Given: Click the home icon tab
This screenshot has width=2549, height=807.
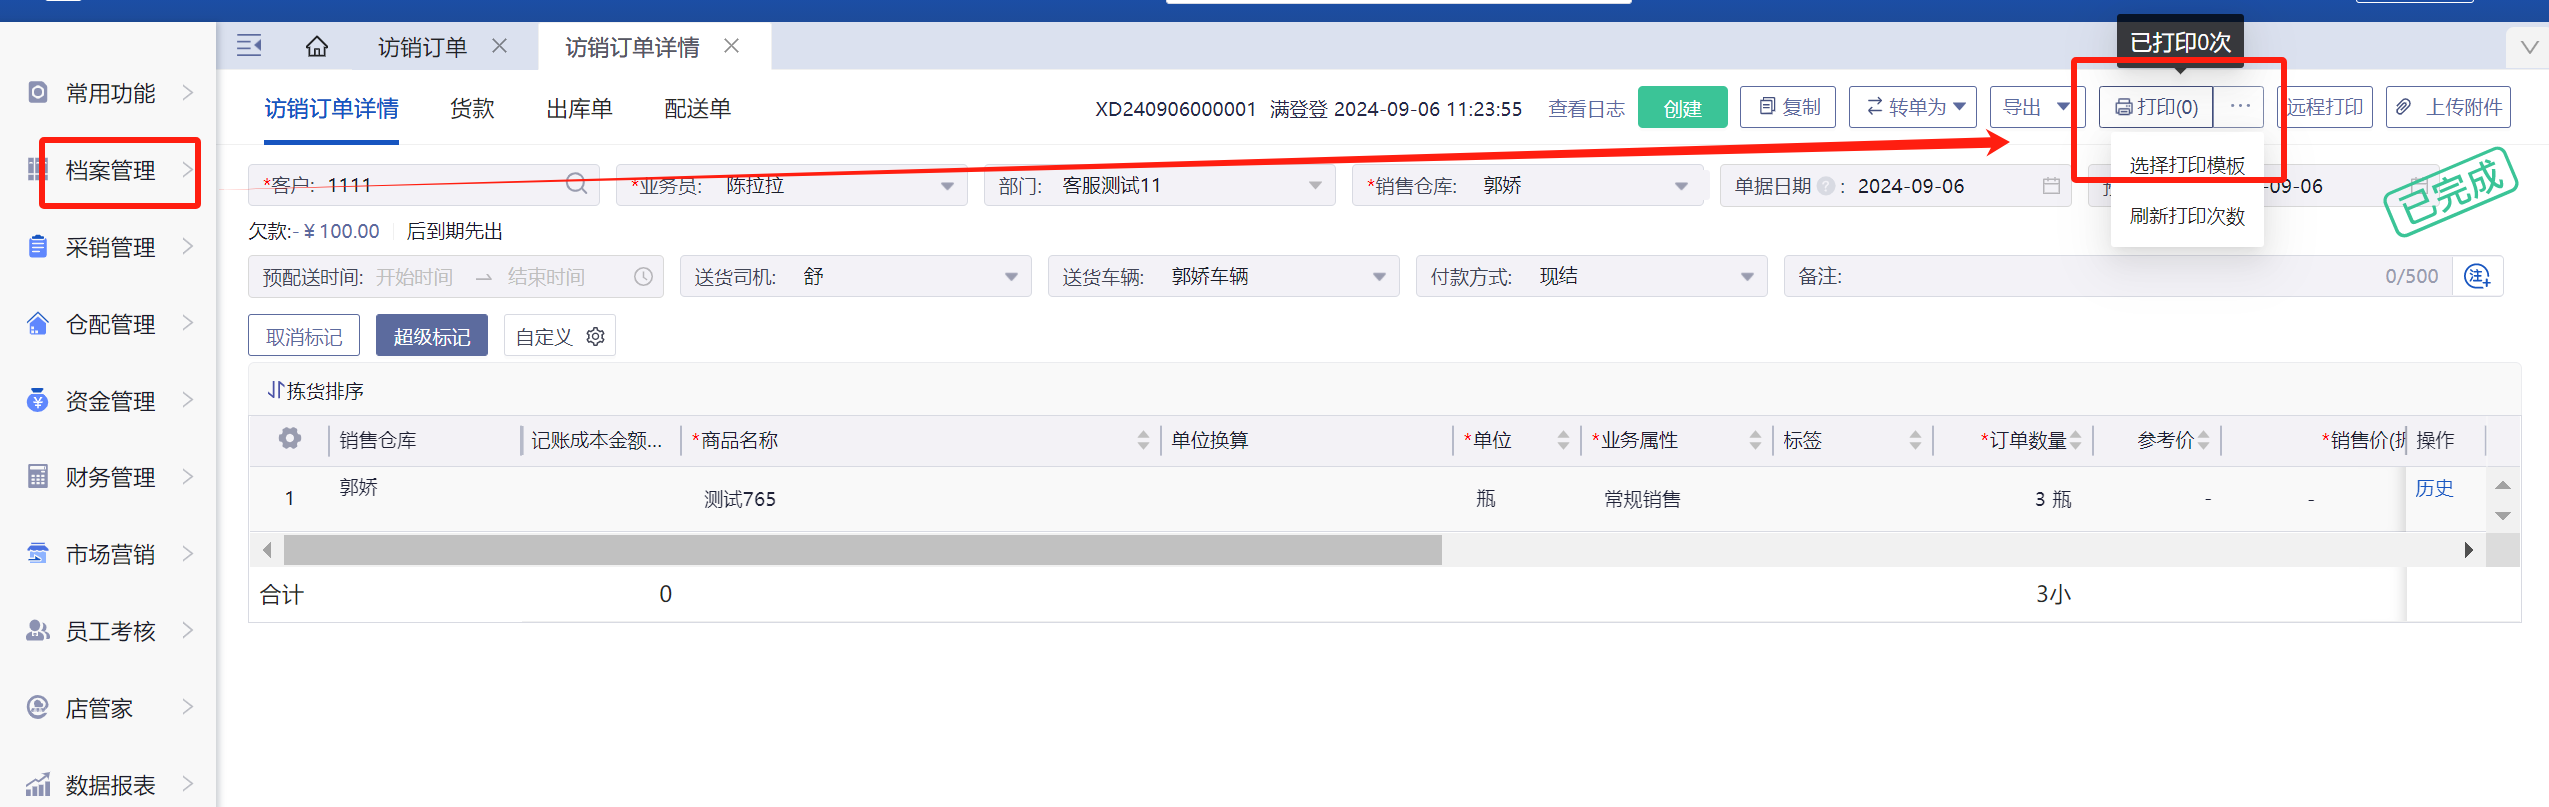Looking at the screenshot, I should (x=316, y=47).
